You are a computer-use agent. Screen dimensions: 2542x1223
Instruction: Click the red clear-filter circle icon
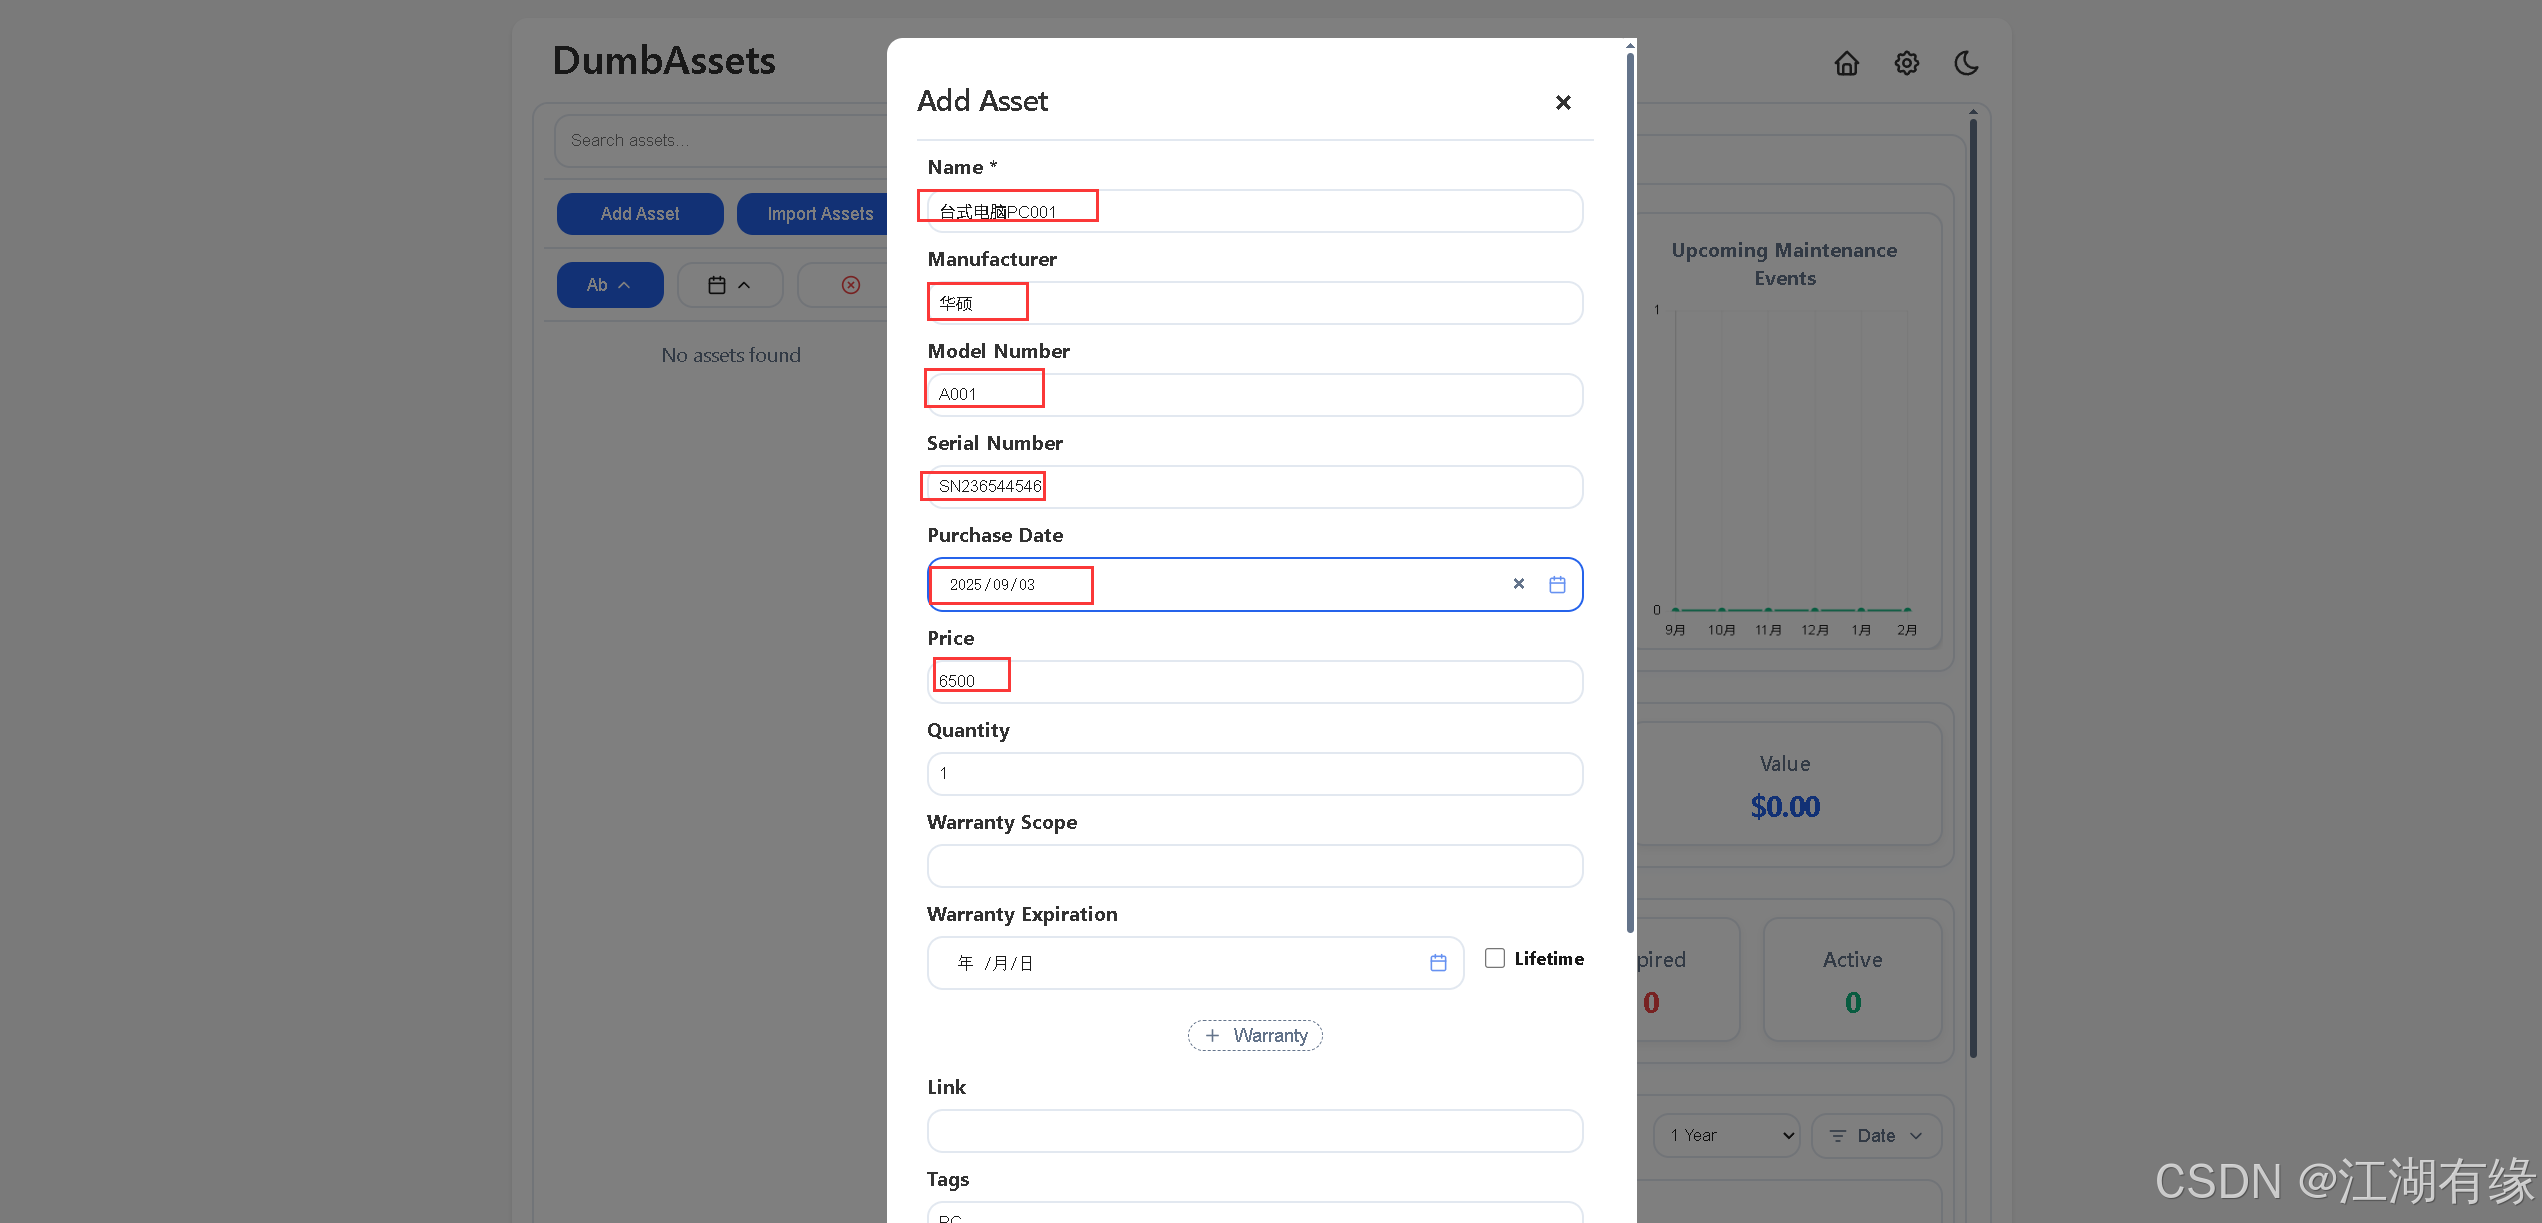pos(850,285)
